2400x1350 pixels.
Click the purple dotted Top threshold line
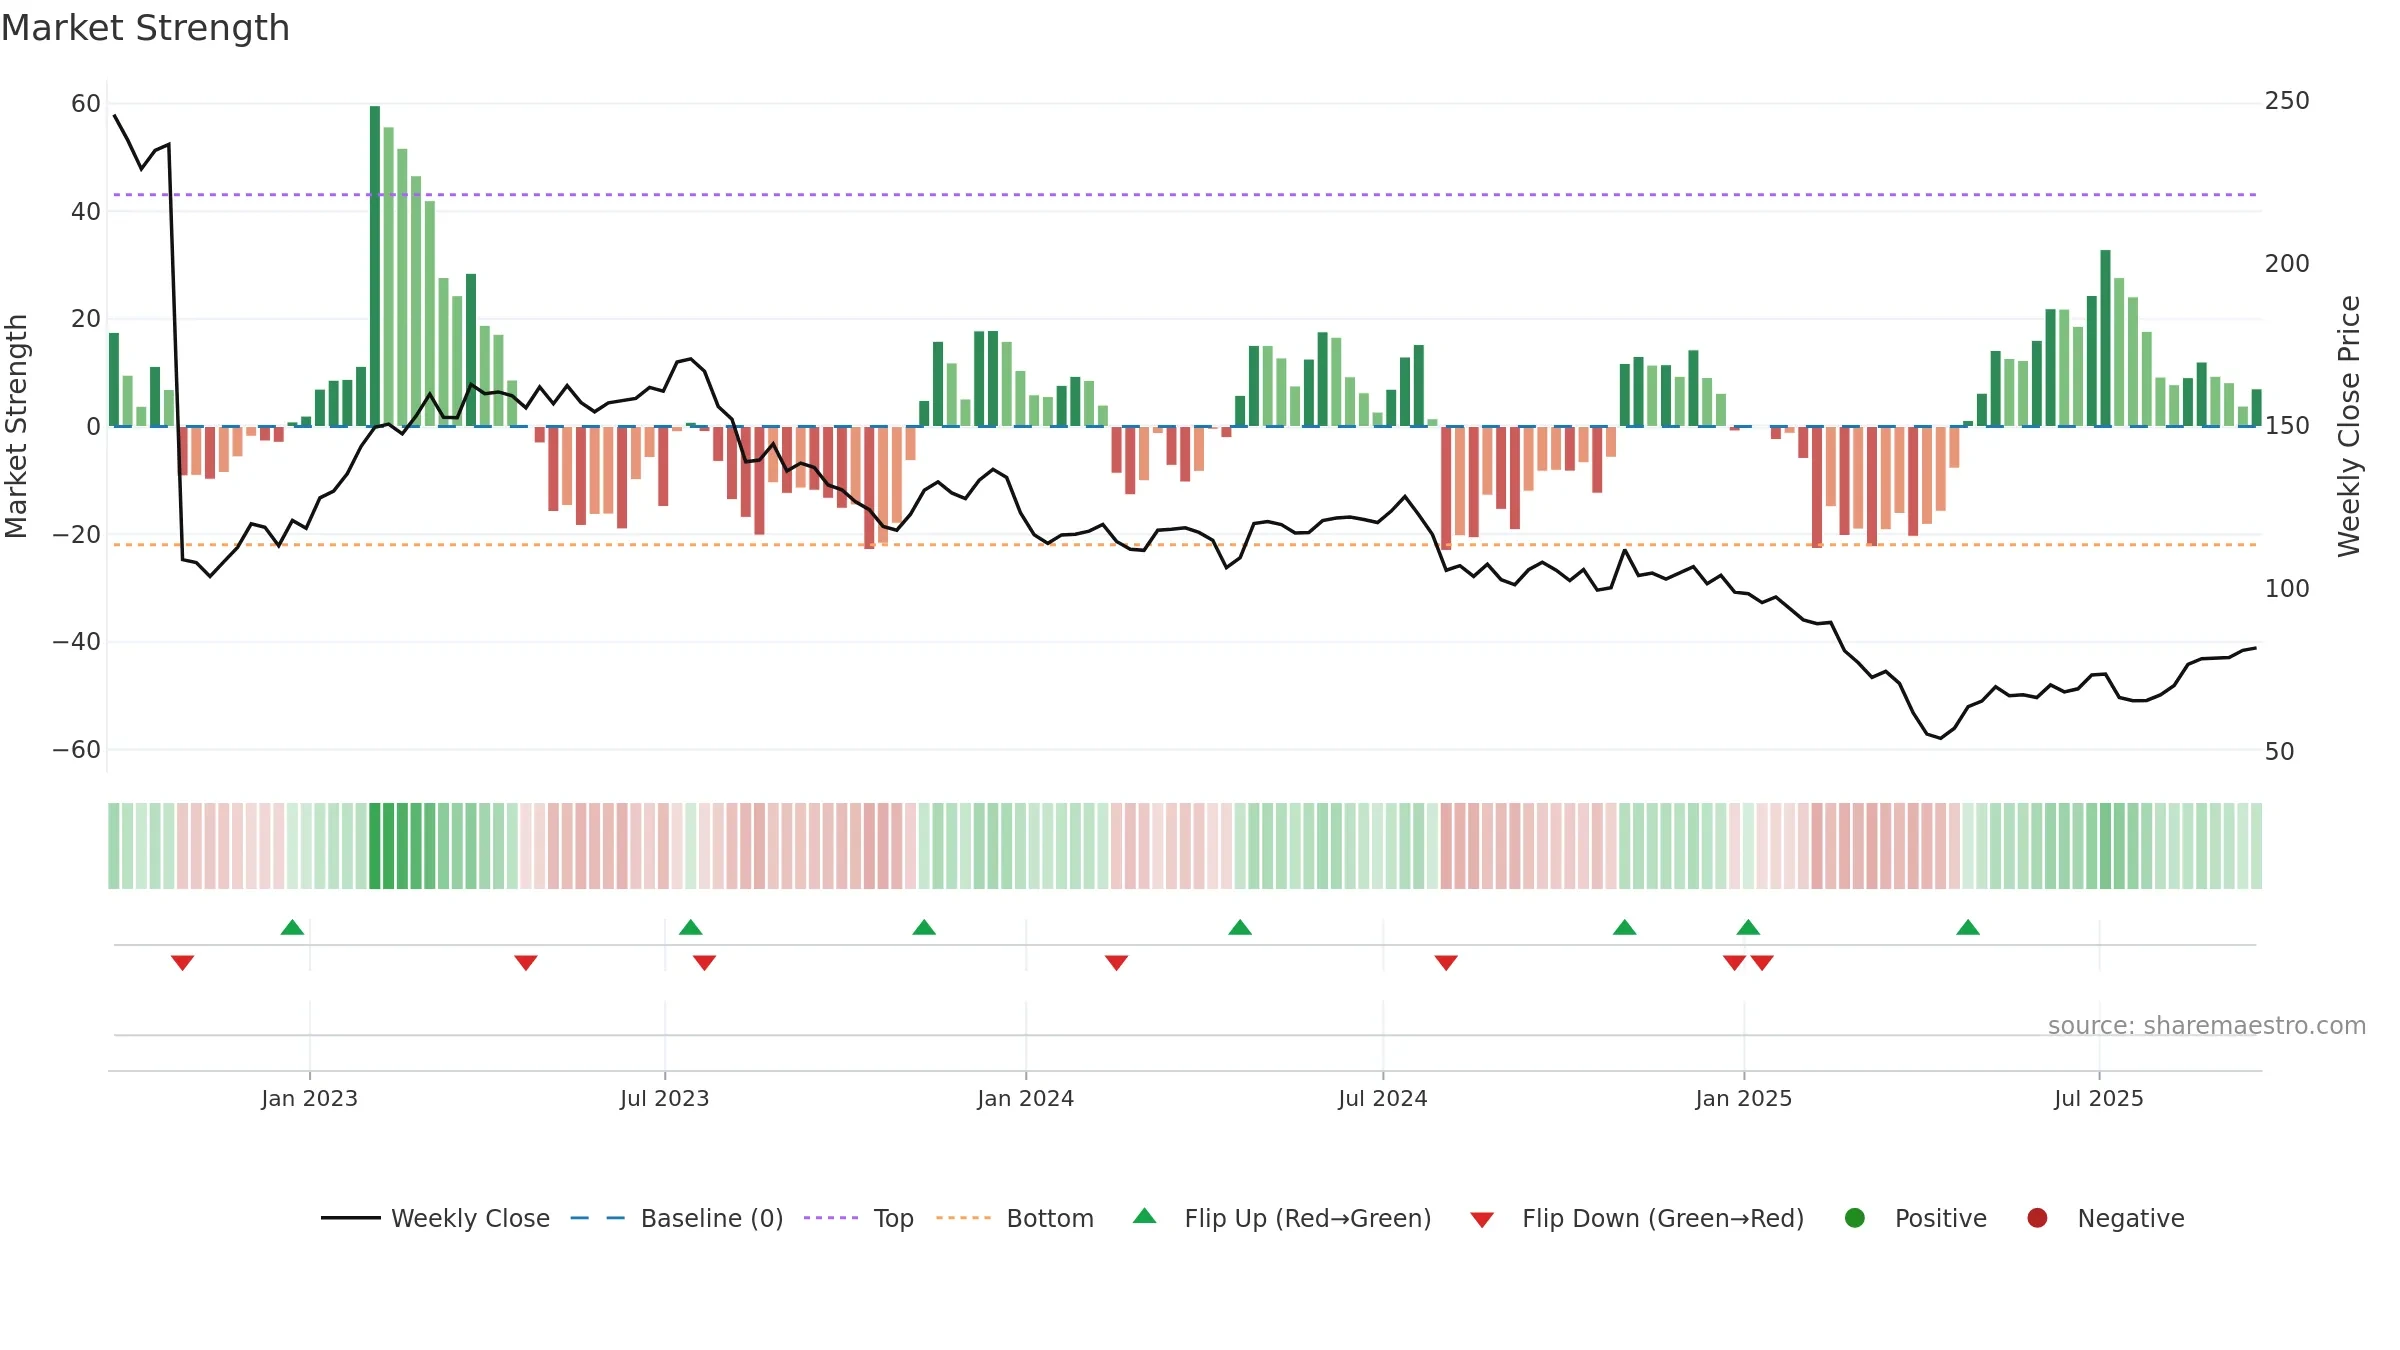(x=1185, y=194)
